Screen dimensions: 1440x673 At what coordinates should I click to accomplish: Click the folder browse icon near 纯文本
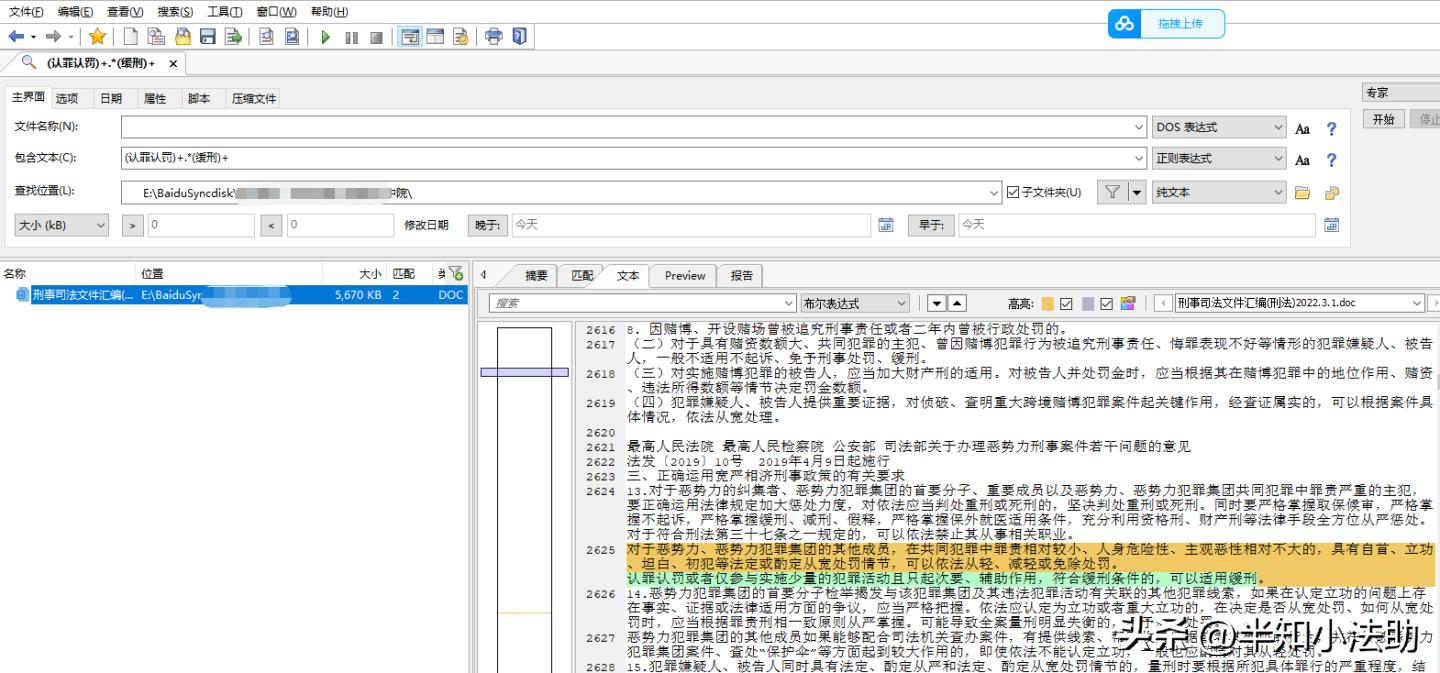click(x=1304, y=192)
